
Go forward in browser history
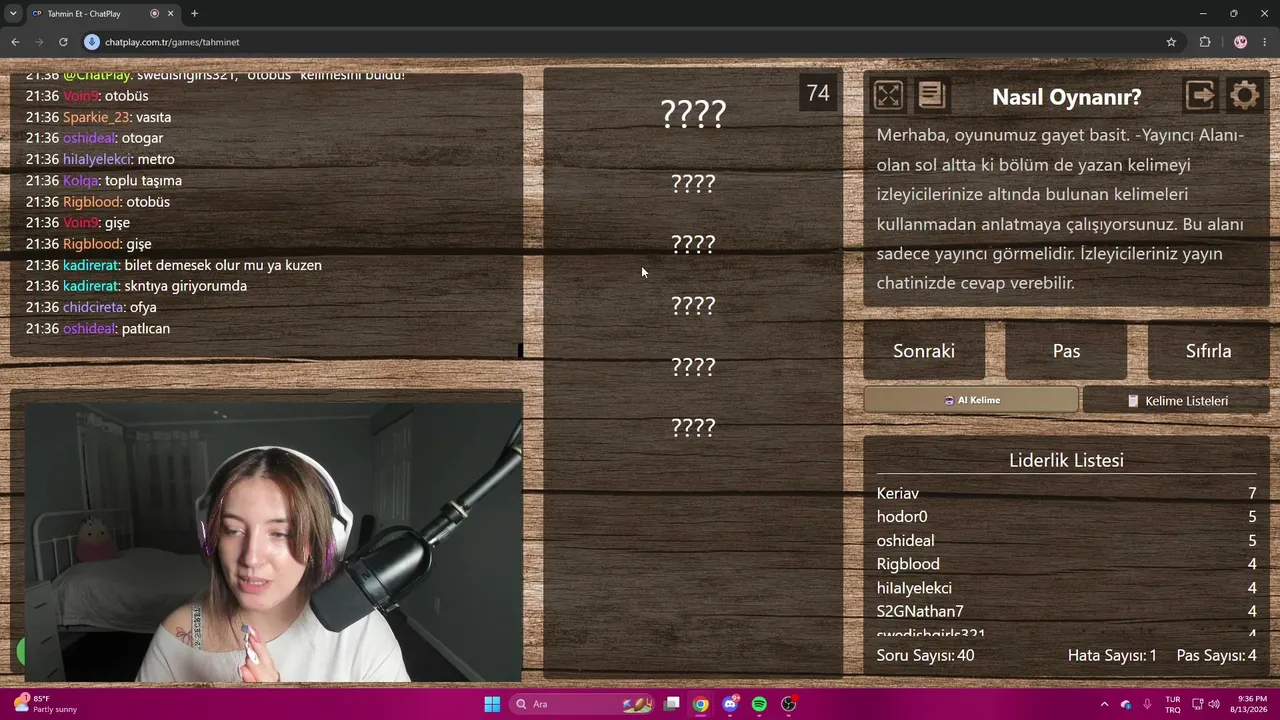[39, 42]
